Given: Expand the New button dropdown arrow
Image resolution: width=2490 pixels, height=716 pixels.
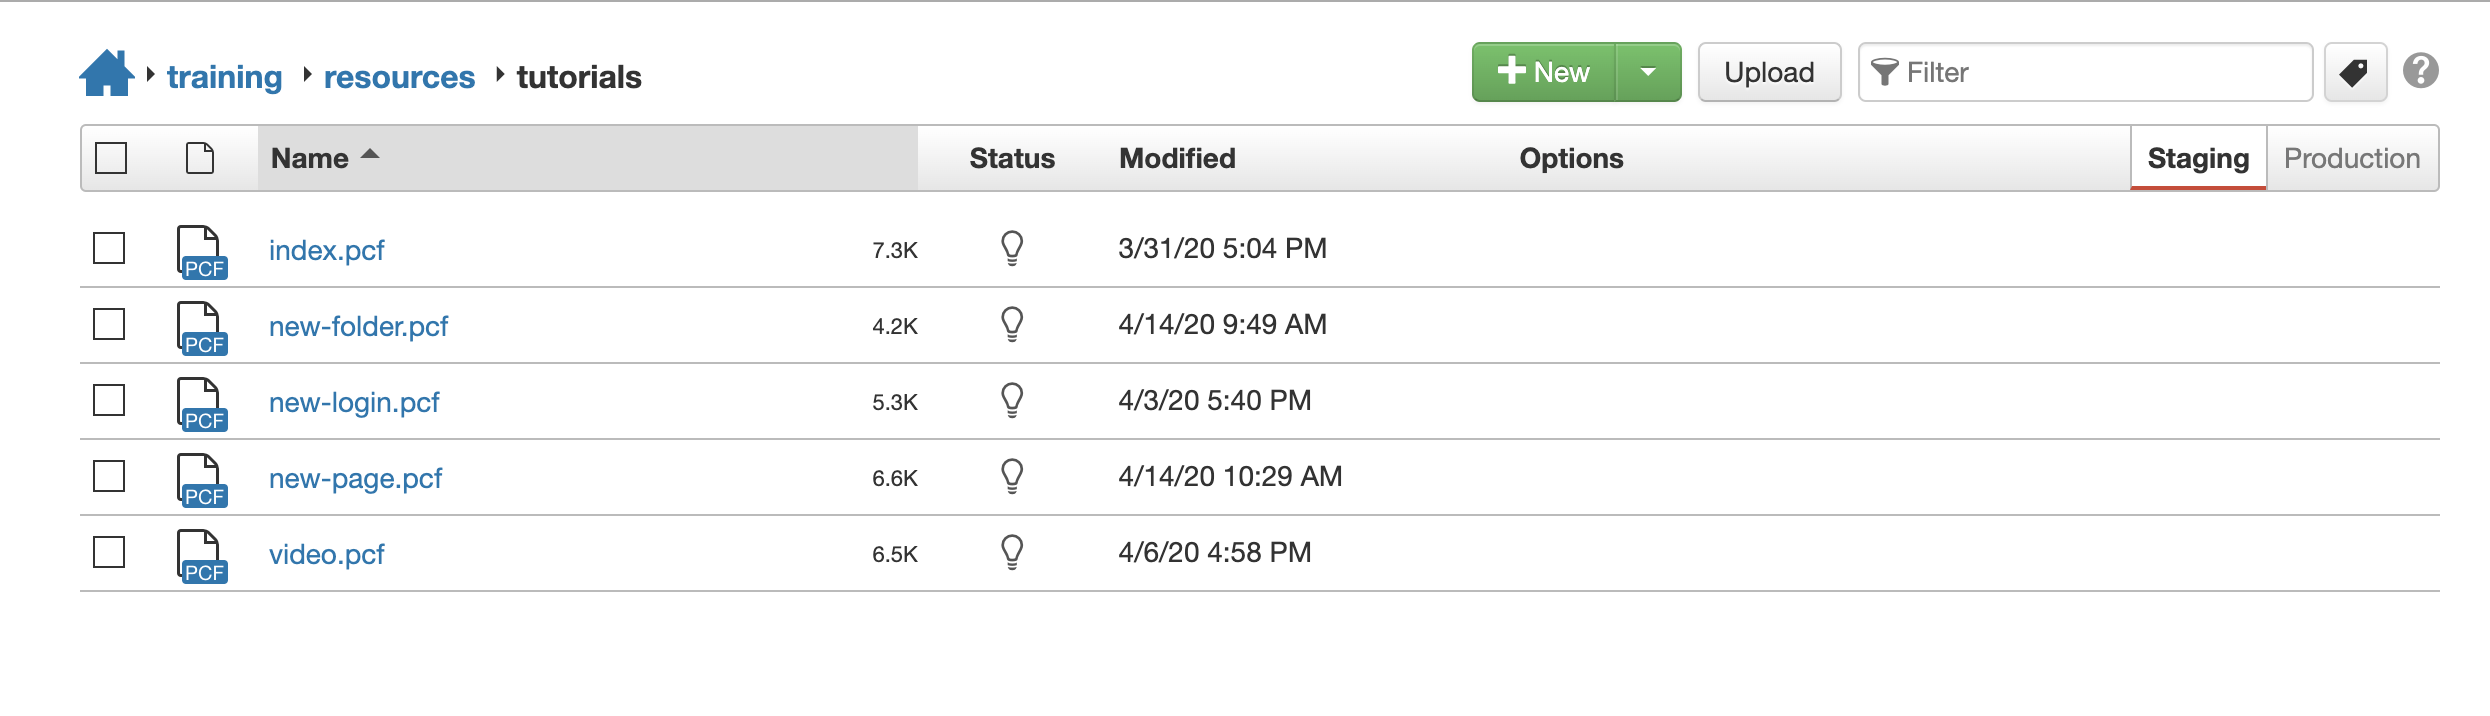Looking at the screenshot, I should point(1648,72).
